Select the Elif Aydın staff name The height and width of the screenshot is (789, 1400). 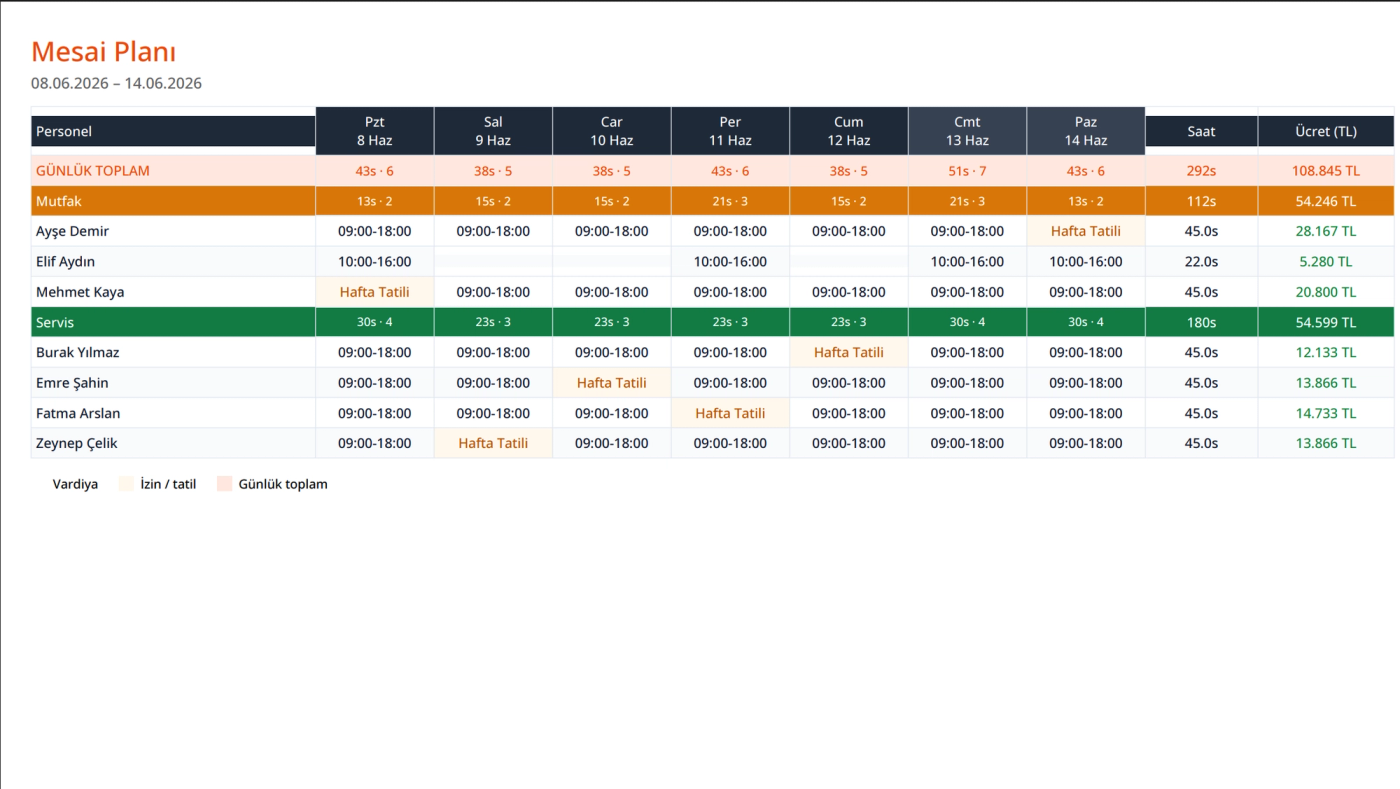65,262
